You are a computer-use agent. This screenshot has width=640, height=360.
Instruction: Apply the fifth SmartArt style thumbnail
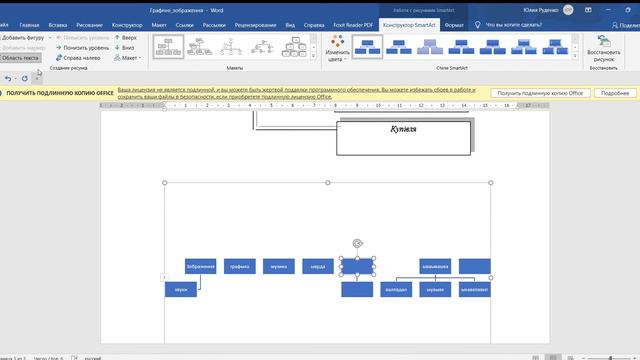(x=493, y=47)
